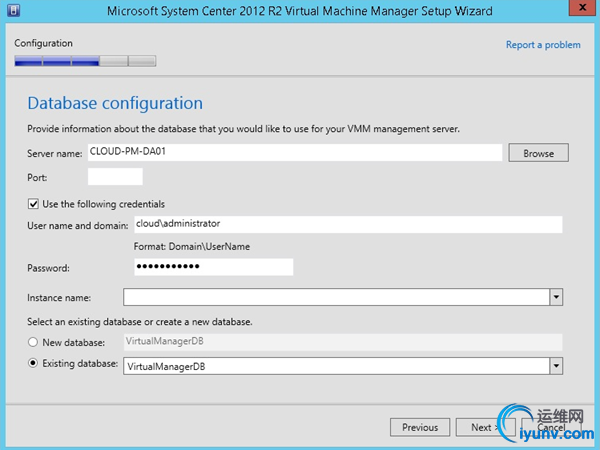Select the New database radio button

point(33,342)
